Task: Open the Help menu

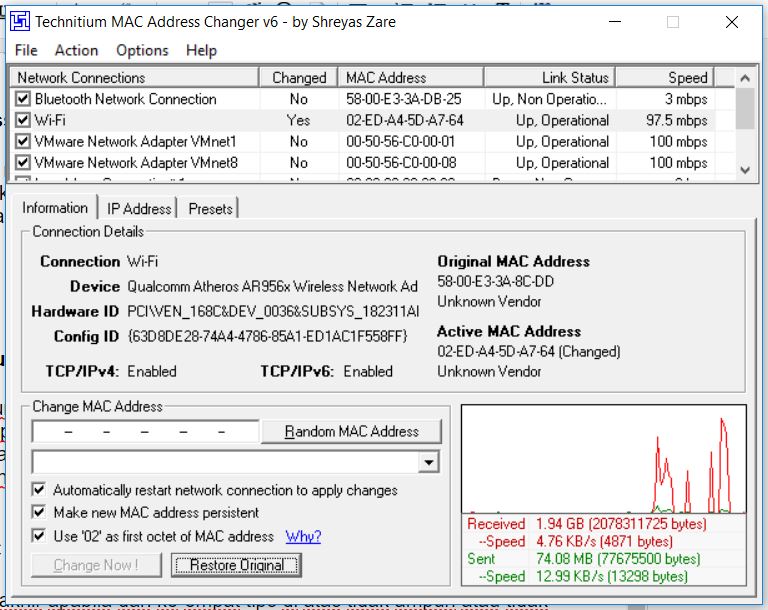Action: tap(201, 50)
